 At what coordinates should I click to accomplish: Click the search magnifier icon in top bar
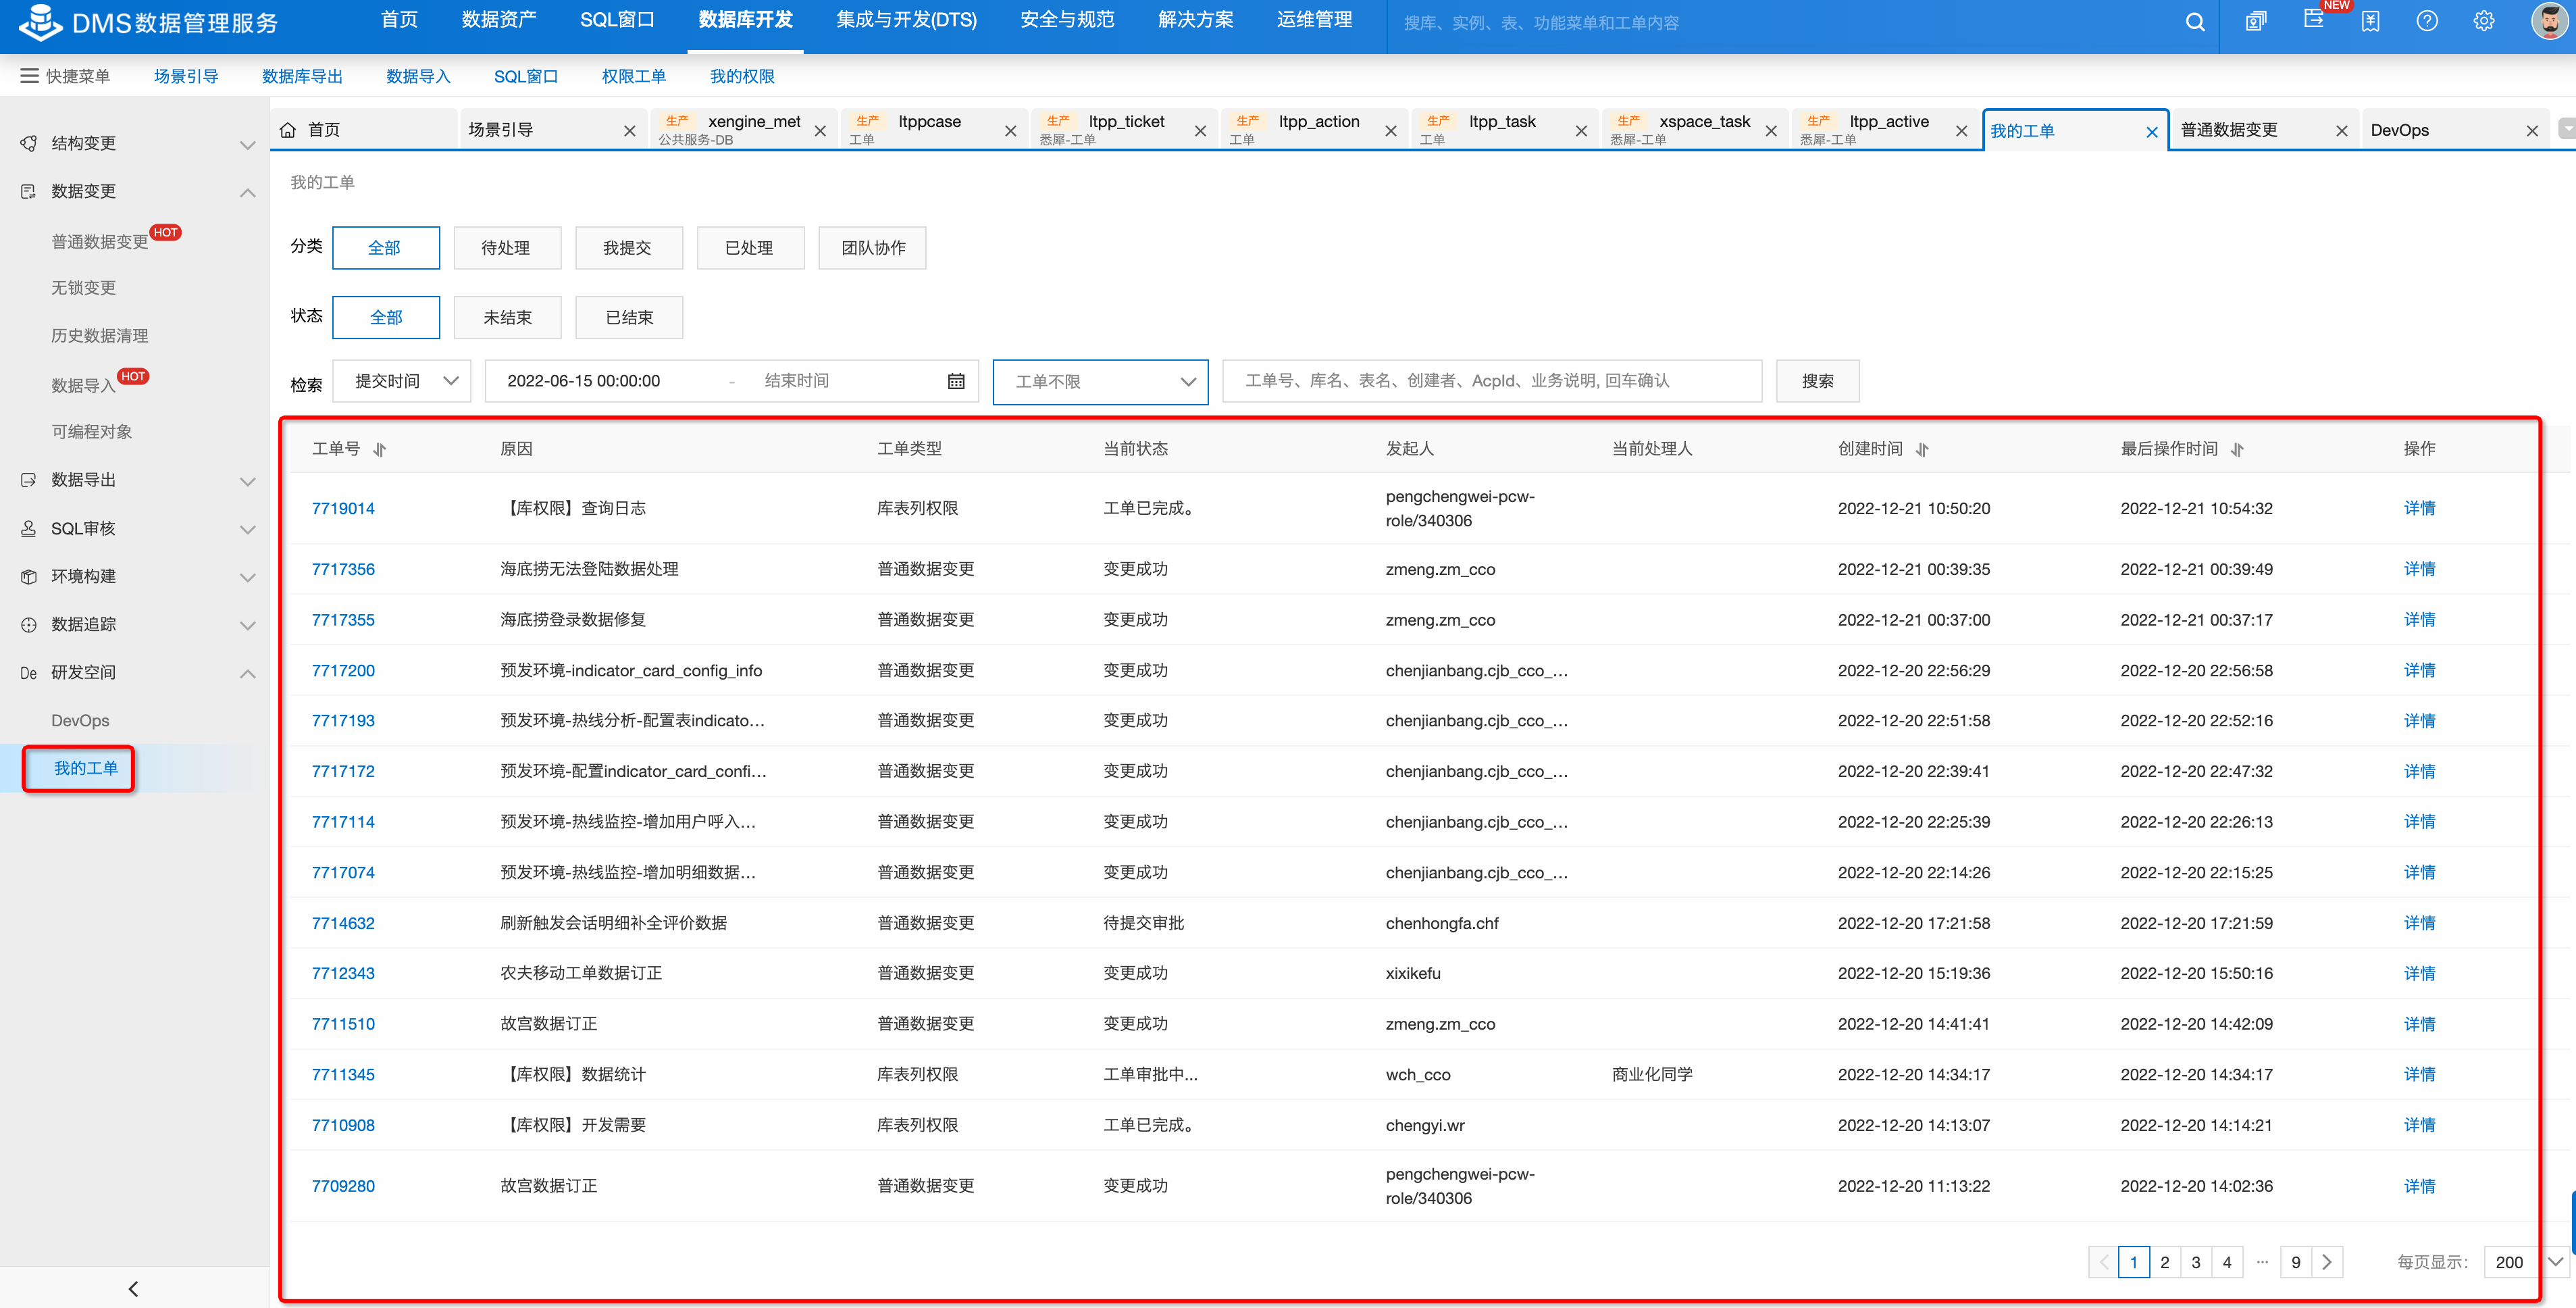[x=2194, y=22]
